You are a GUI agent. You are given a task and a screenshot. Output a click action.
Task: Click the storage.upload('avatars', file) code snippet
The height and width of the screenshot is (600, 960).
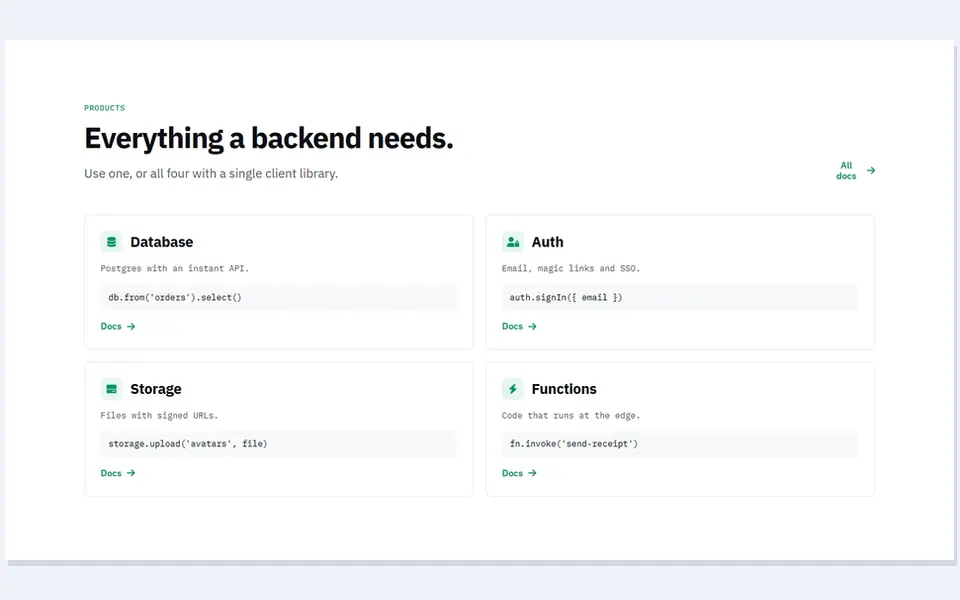coord(279,444)
